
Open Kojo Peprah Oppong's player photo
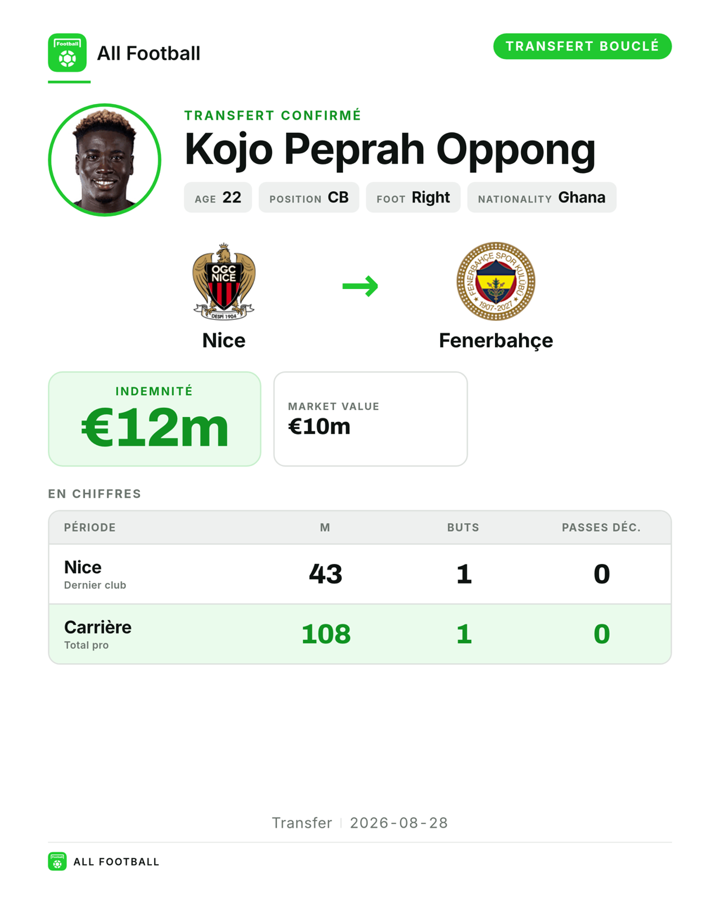tap(104, 160)
